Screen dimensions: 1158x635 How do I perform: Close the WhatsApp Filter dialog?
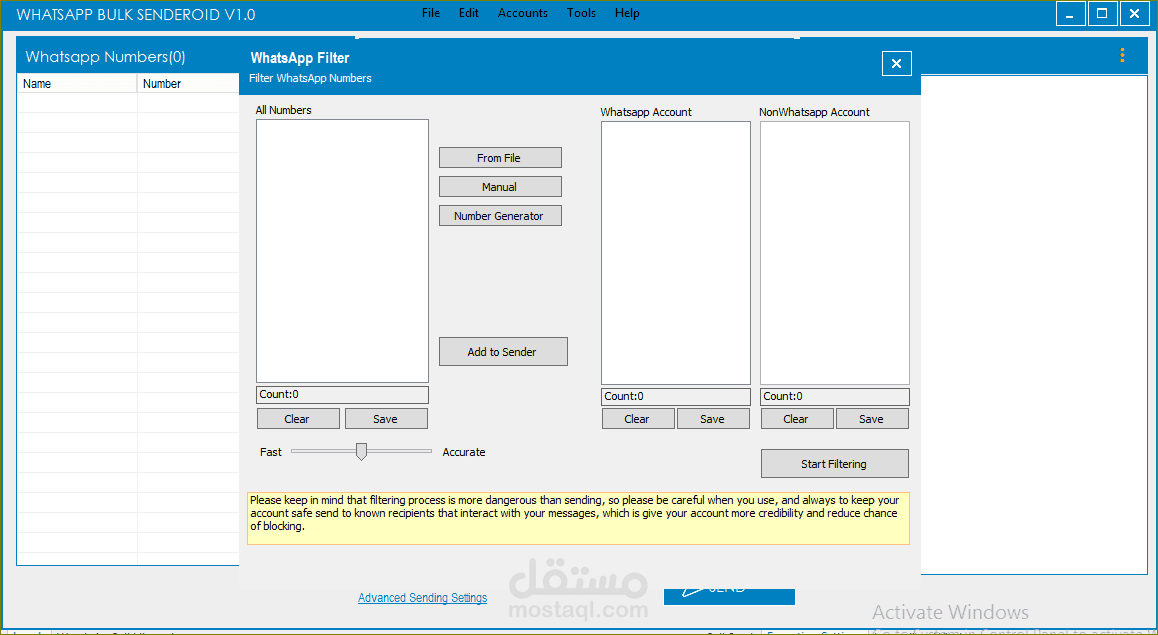[x=897, y=64]
